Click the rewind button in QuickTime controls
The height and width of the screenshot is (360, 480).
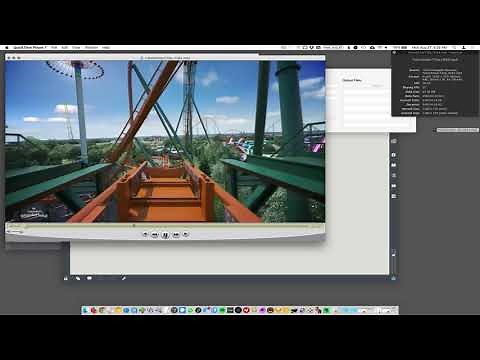[x=155, y=235]
